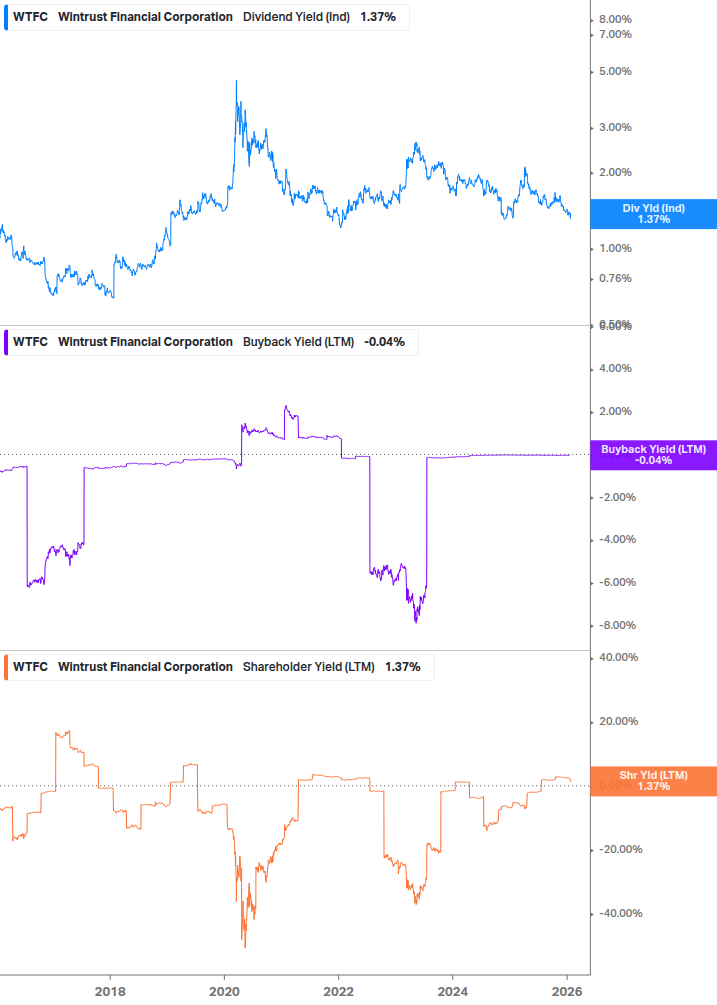This screenshot has width=717, height=1005.
Task: Click the -0.04% value in Buyback Yield legend
Action: [384, 342]
